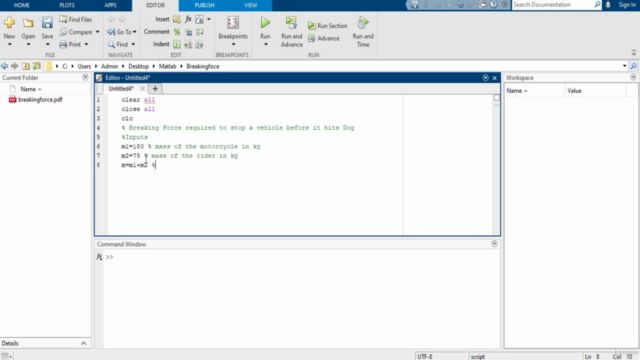Click the Advance button
The height and width of the screenshot is (360, 640).
324,38
